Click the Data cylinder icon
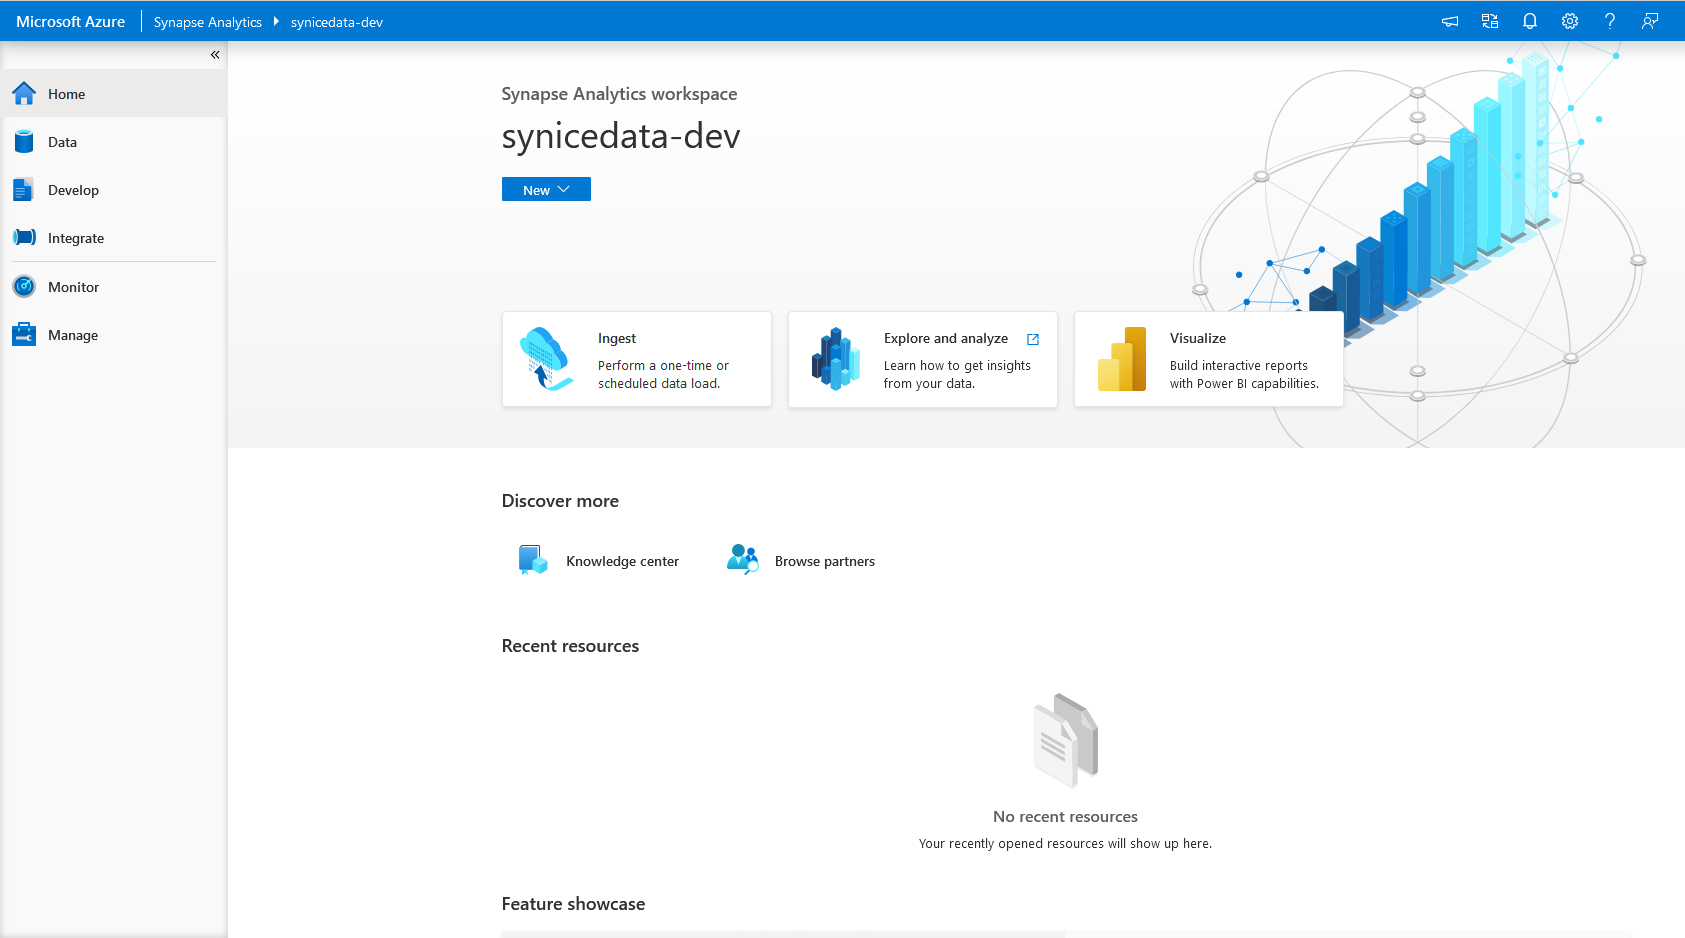The width and height of the screenshot is (1685, 938). tap(24, 142)
